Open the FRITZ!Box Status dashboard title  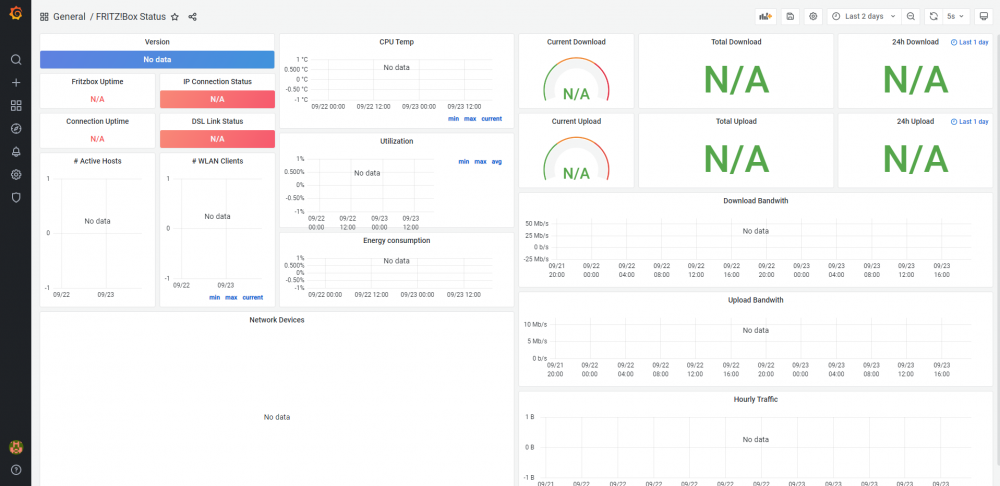click(131, 17)
